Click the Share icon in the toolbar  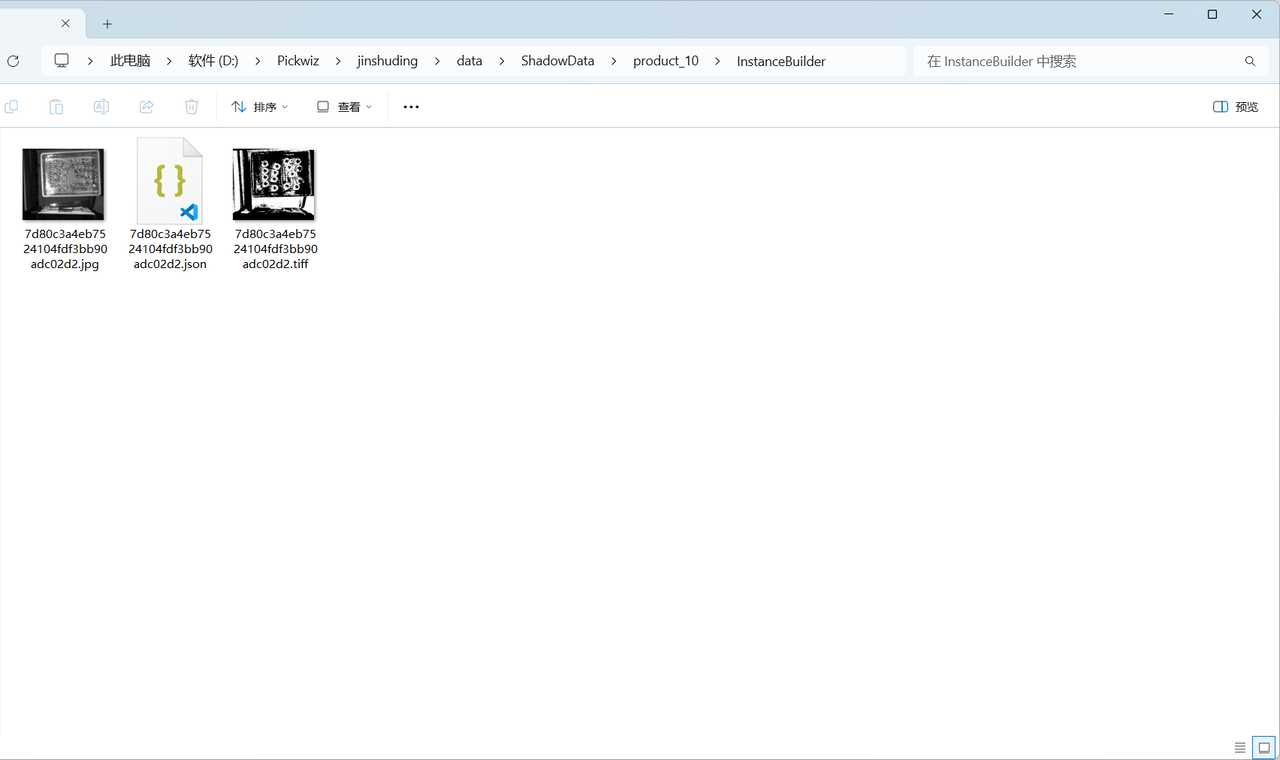tap(146, 107)
